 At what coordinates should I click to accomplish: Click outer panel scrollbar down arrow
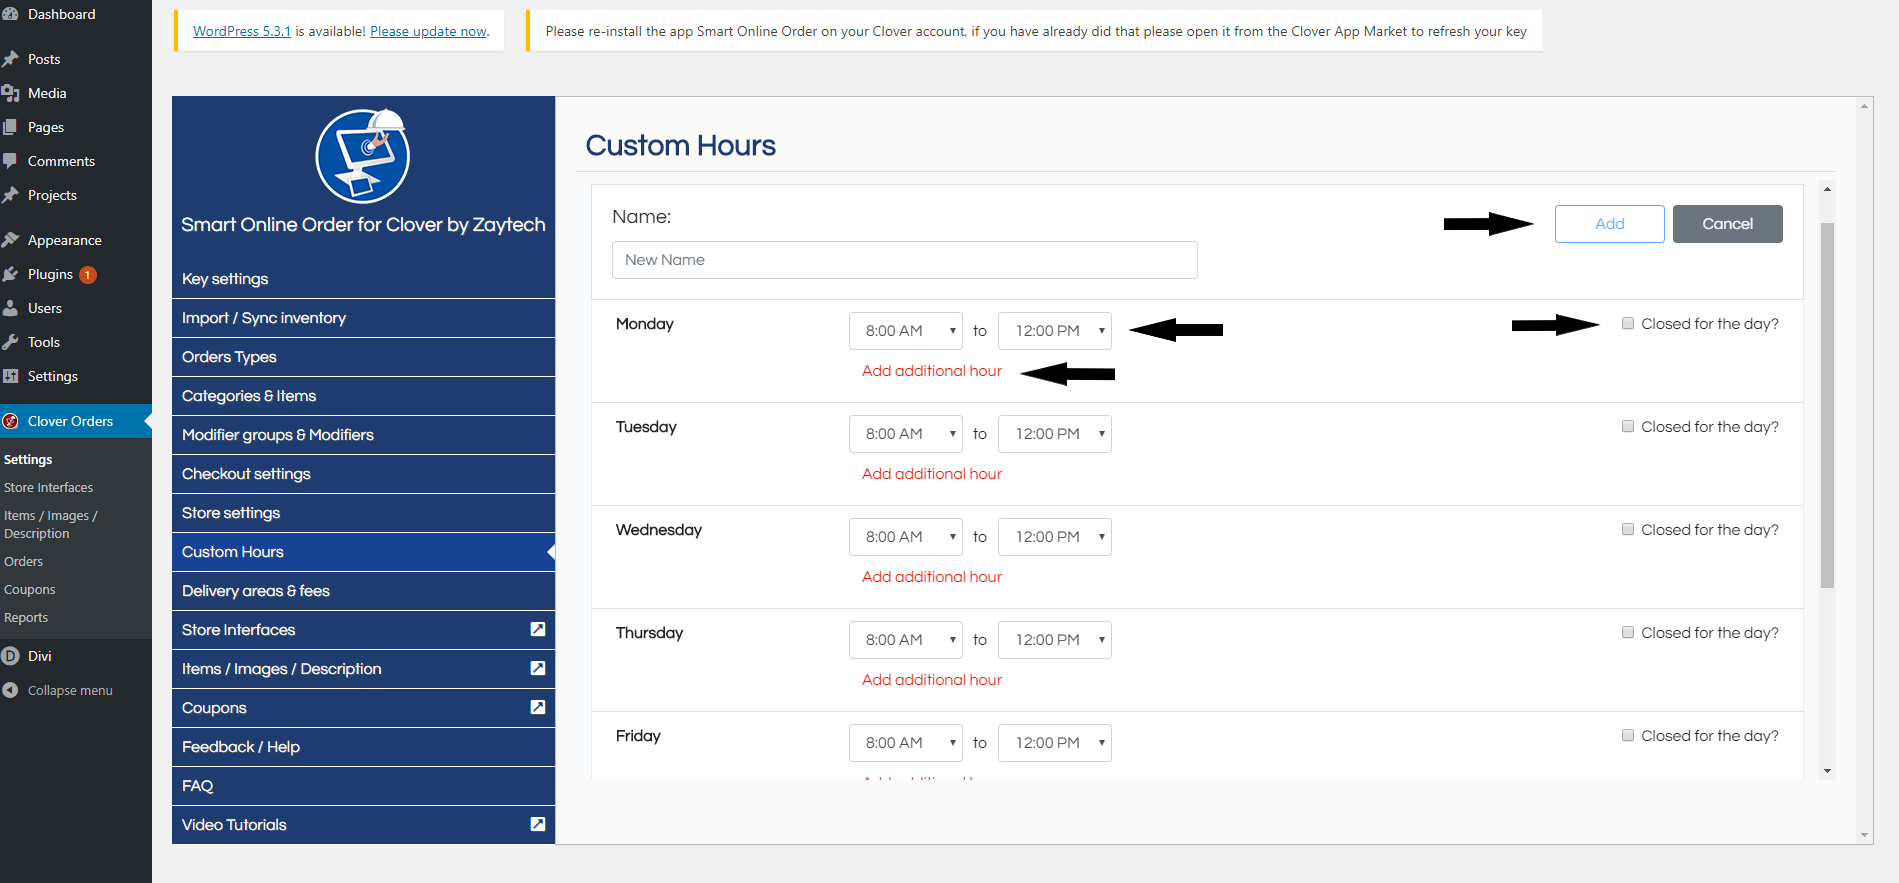1864,835
